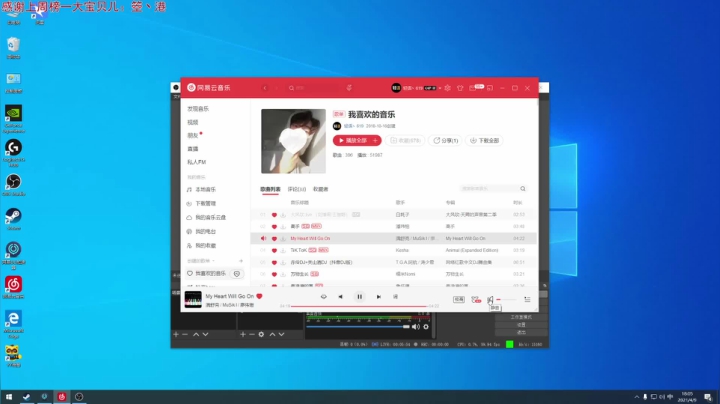Open OBS audio mixer gear icon
Viewport: 720px width, 404px height.
click(426, 327)
